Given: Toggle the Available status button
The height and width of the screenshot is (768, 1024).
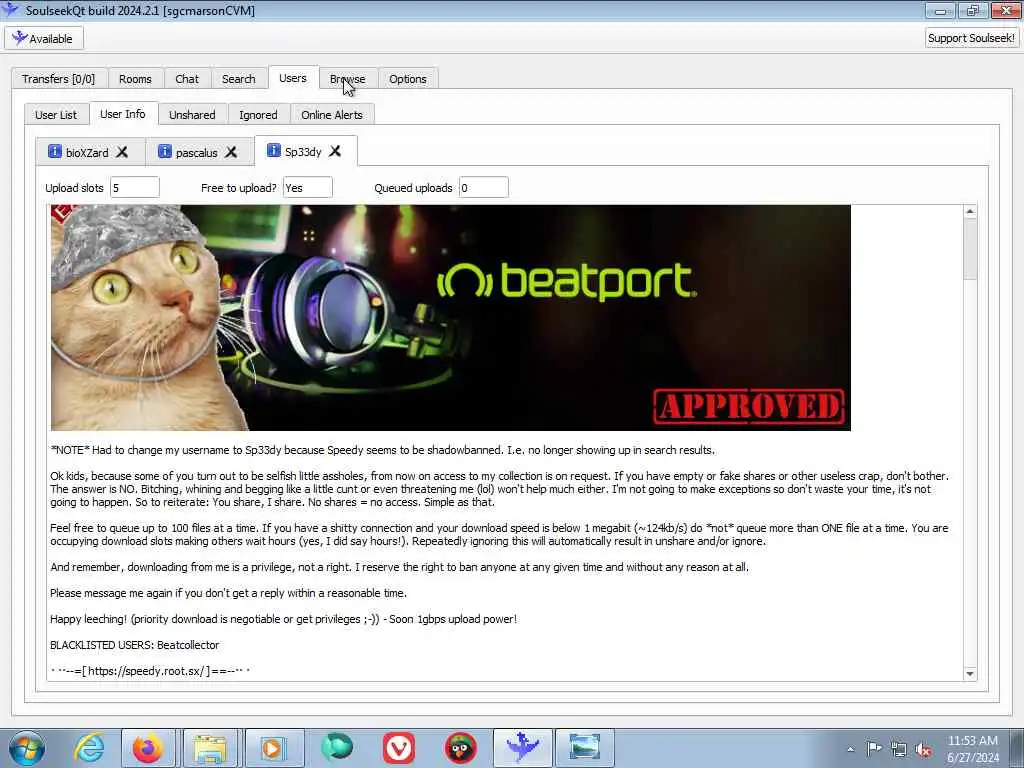Looking at the screenshot, I should click(x=44, y=39).
